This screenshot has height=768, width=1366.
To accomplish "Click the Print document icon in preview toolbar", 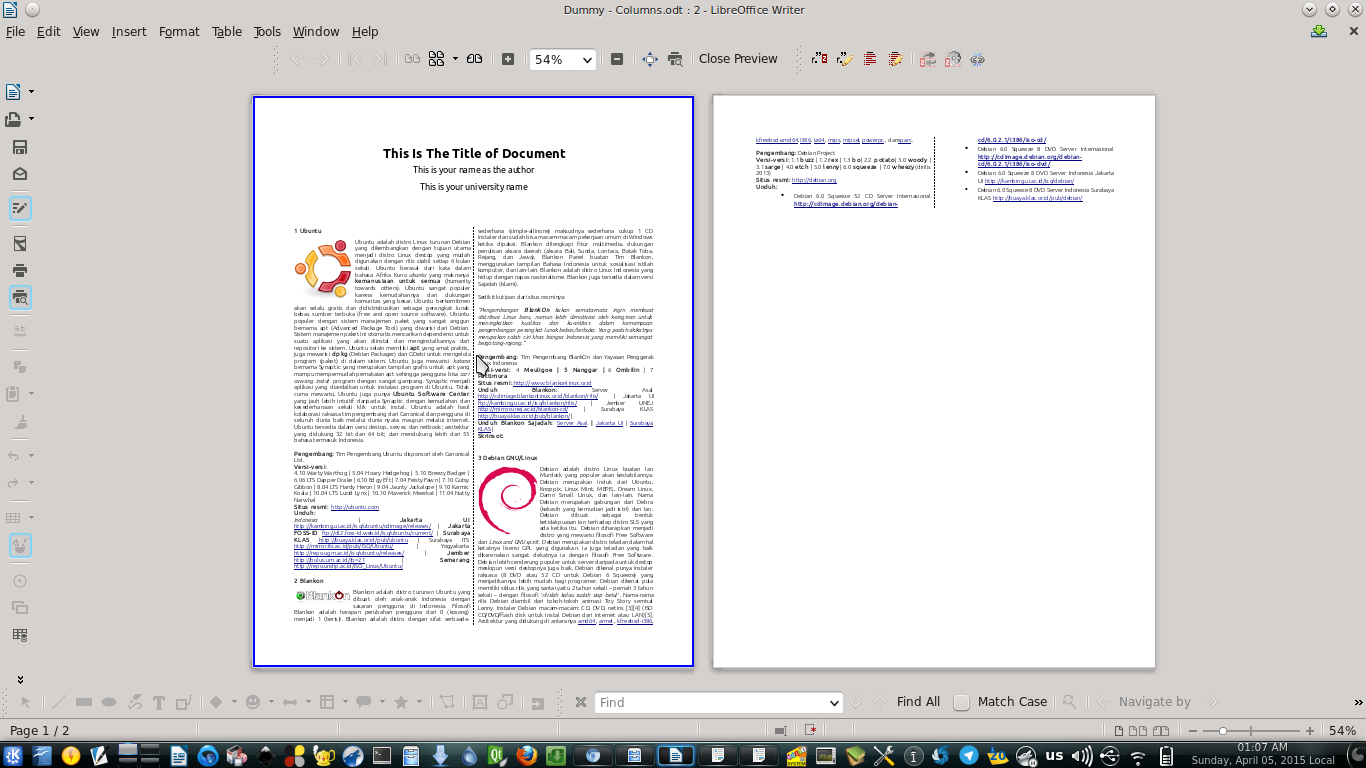I will (x=676, y=59).
